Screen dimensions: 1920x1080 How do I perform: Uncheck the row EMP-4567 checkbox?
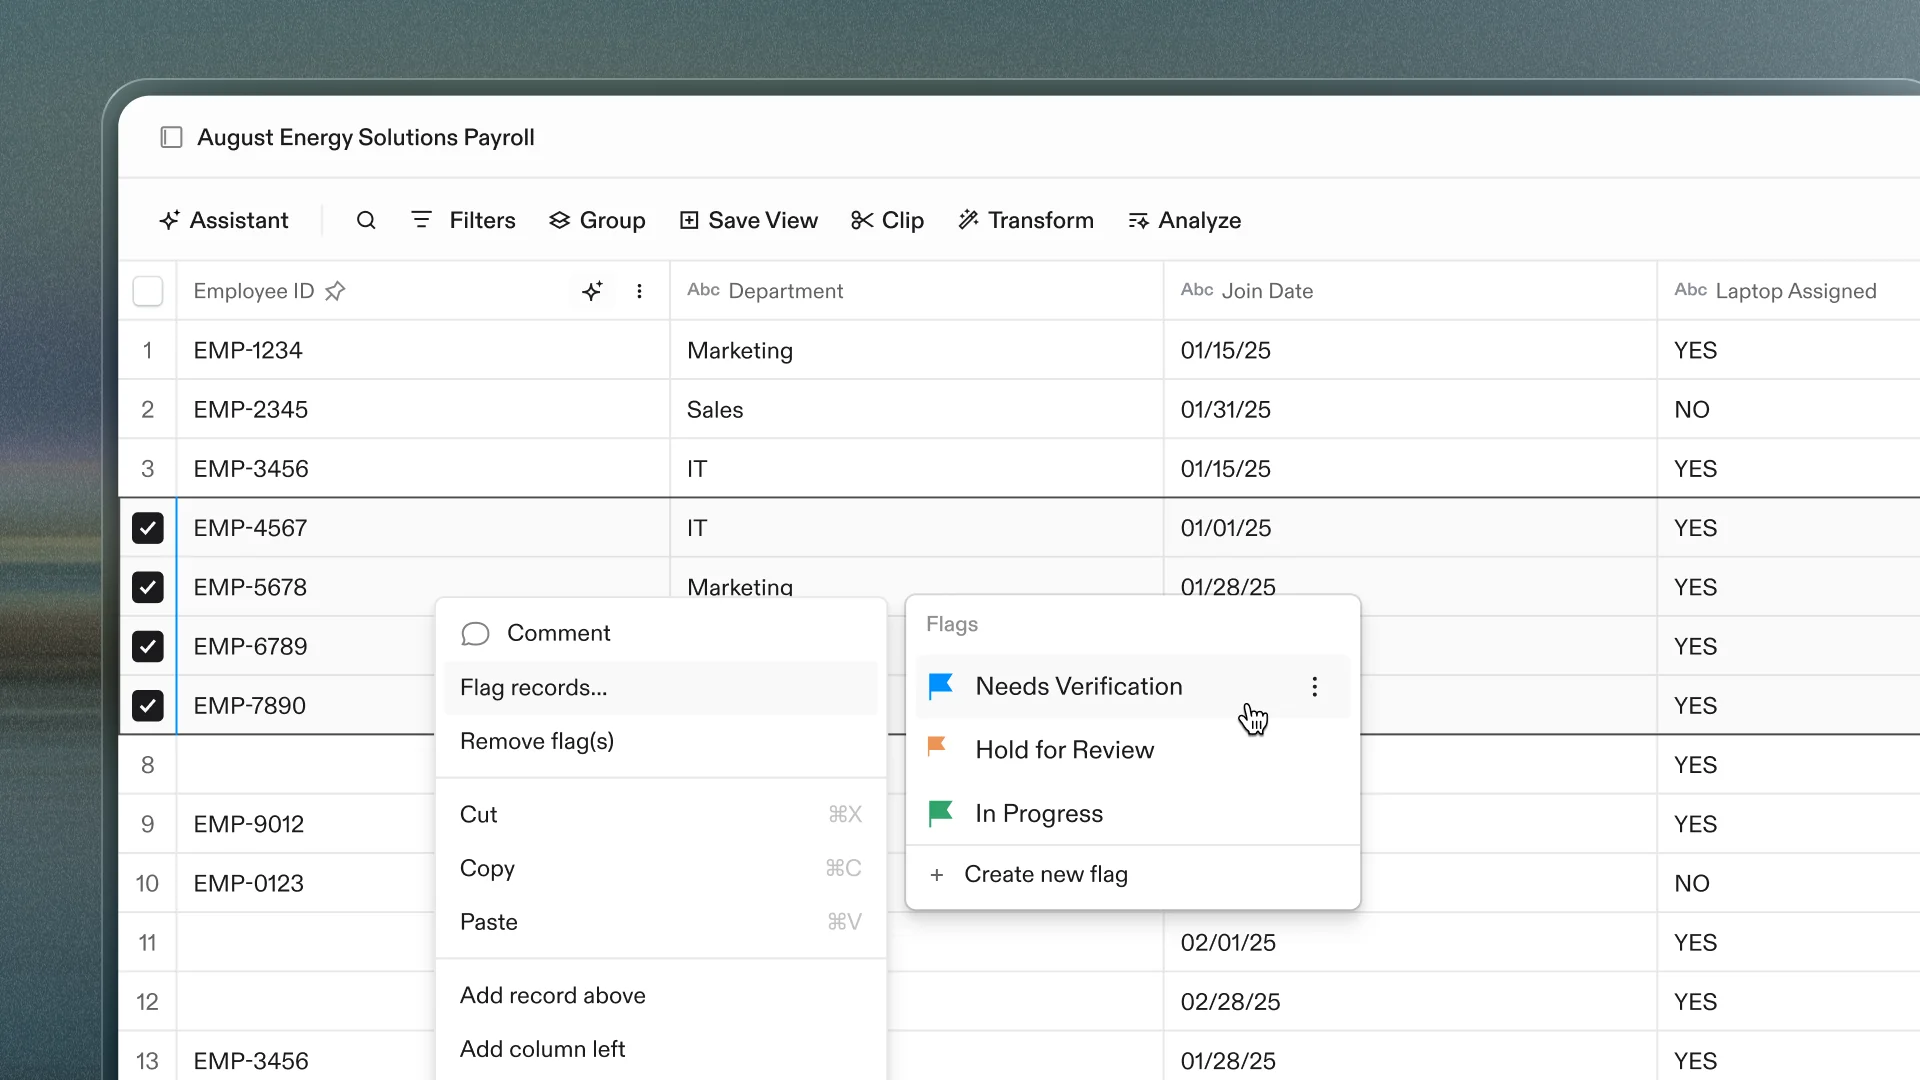click(148, 528)
